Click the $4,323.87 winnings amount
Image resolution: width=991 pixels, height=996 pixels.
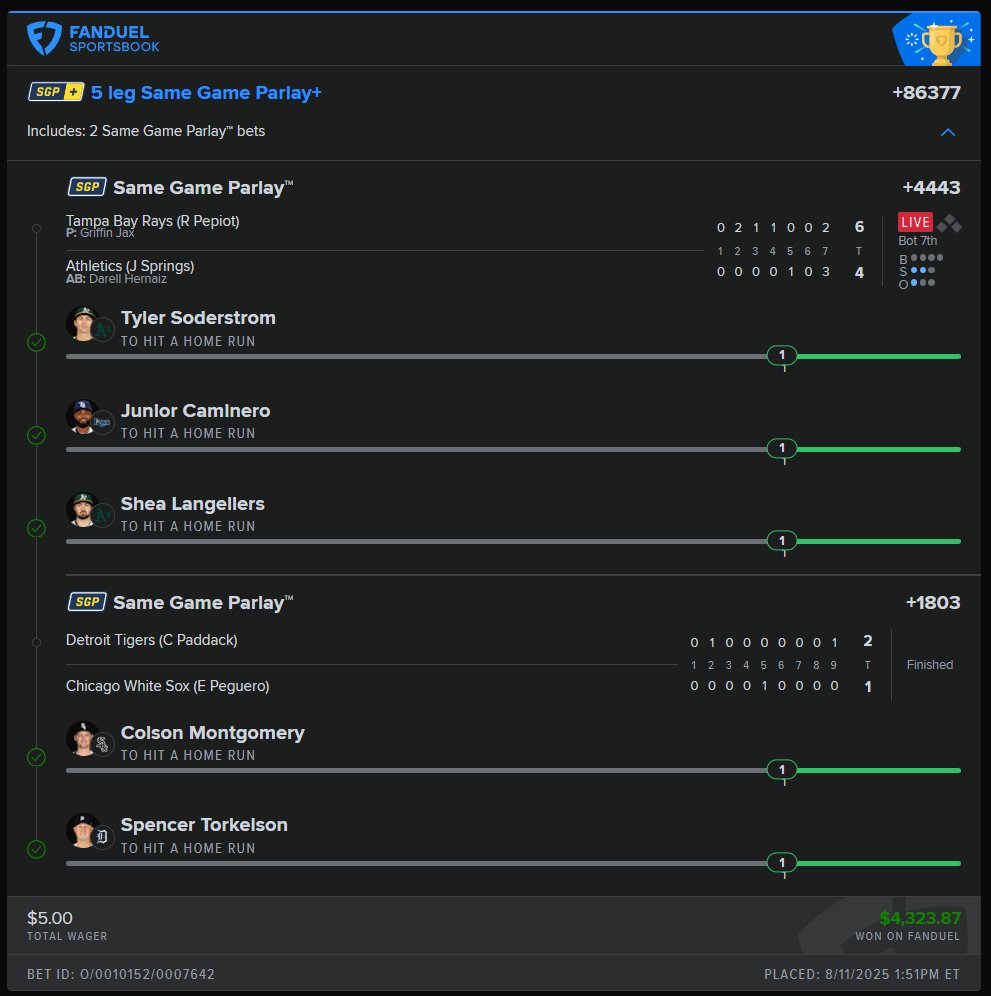(x=920, y=918)
